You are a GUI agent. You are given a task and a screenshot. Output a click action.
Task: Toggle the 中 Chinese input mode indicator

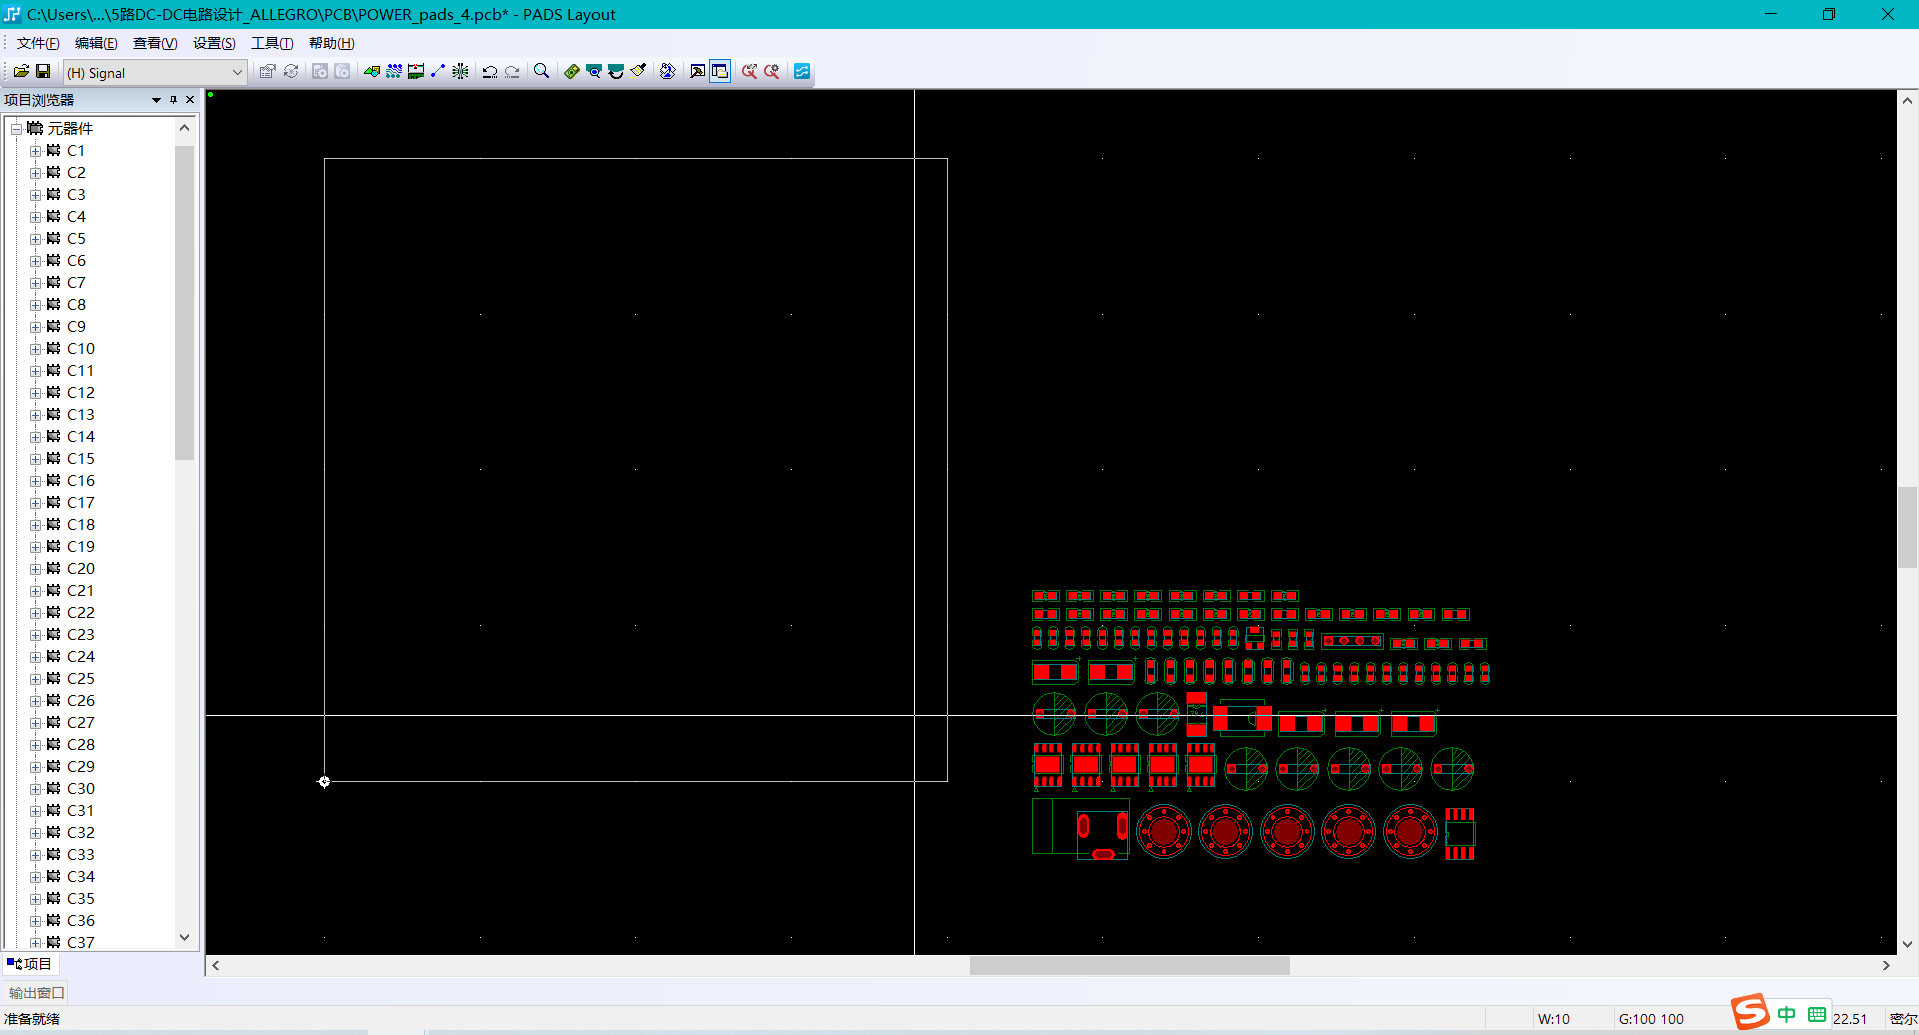point(1786,1014)
